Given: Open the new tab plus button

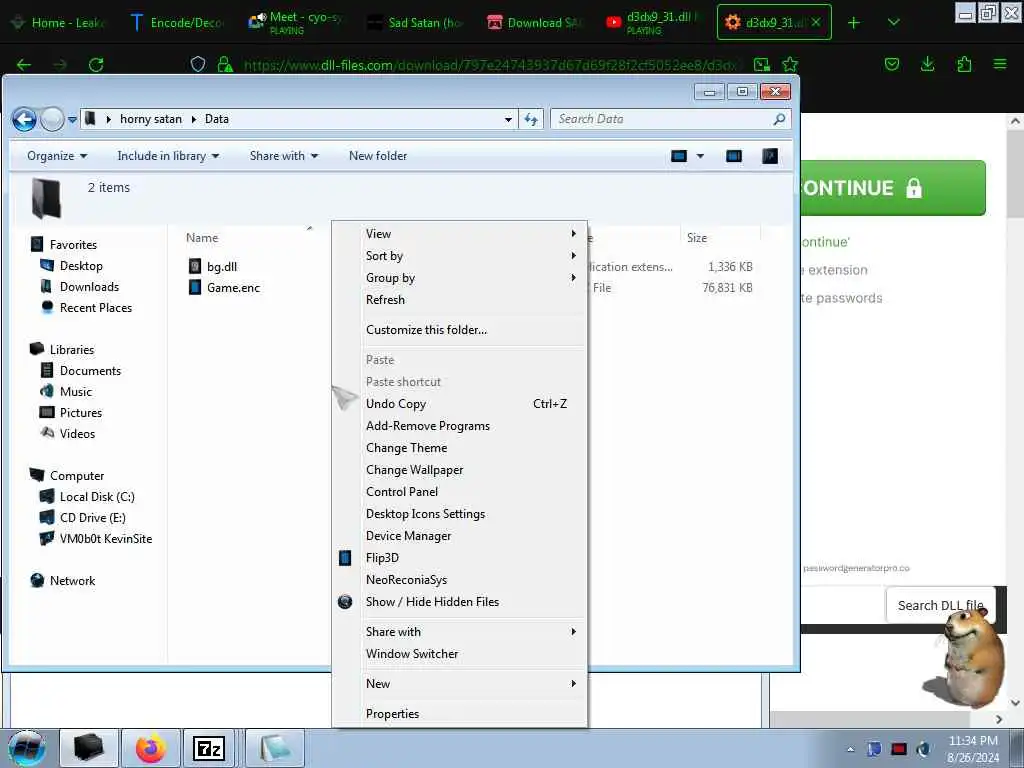Looking at the screenshot, I should pos(854,23).
